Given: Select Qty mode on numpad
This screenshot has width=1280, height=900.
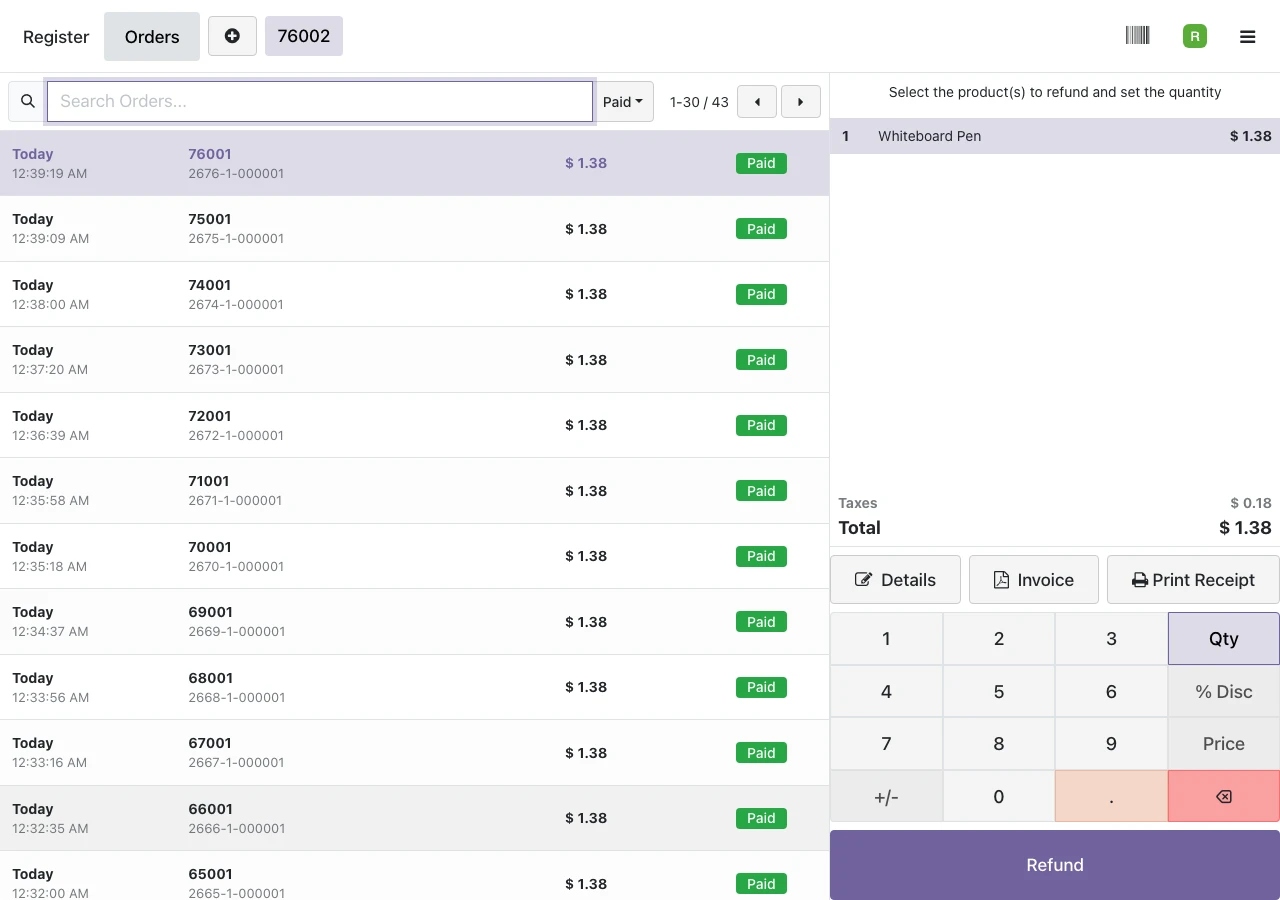Looking at the screenshot, I should [x=1224, y=639].
